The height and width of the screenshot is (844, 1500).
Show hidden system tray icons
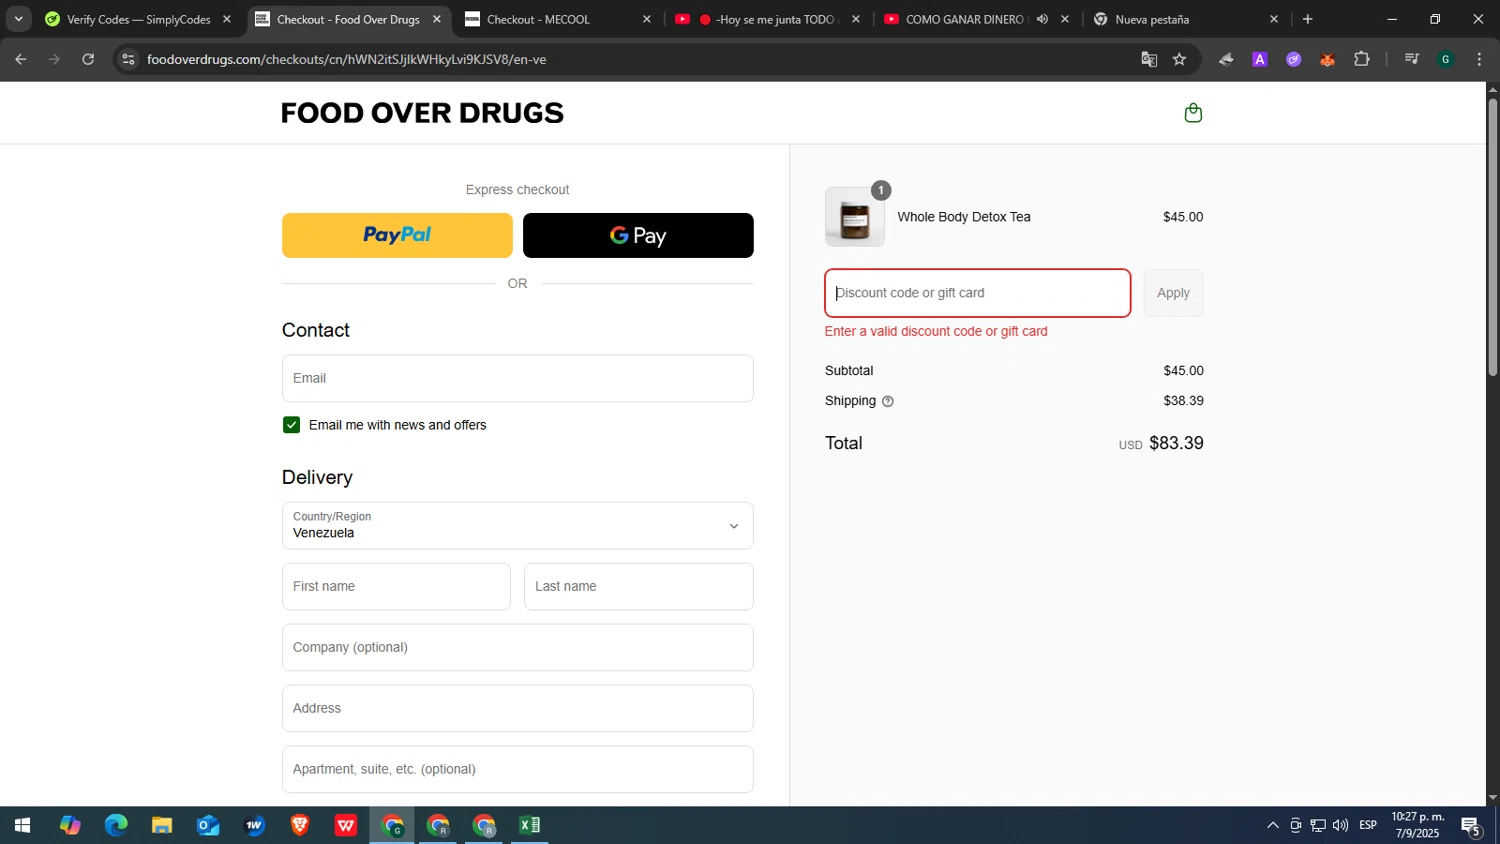click(1272, 825)
